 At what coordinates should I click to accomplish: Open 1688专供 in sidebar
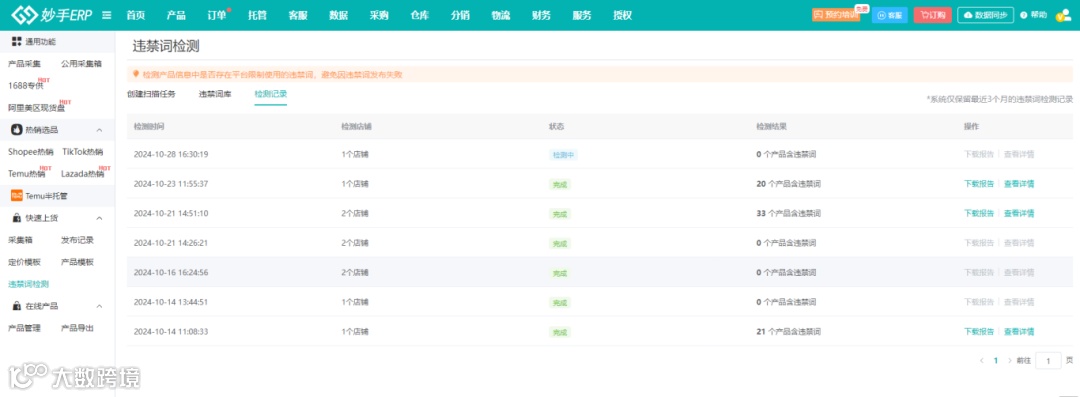click(x=25, y=86)
